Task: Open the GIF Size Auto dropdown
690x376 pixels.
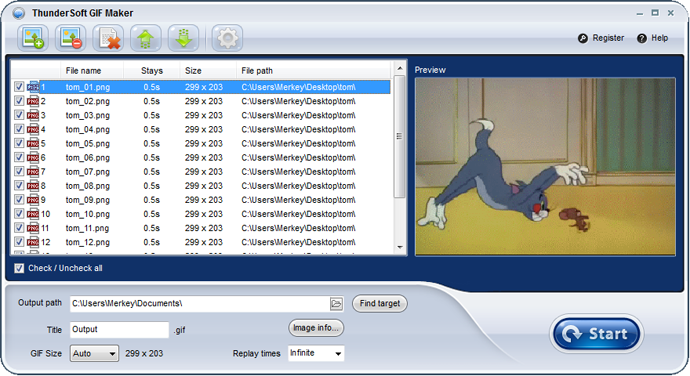Action: tap(94, 353)
